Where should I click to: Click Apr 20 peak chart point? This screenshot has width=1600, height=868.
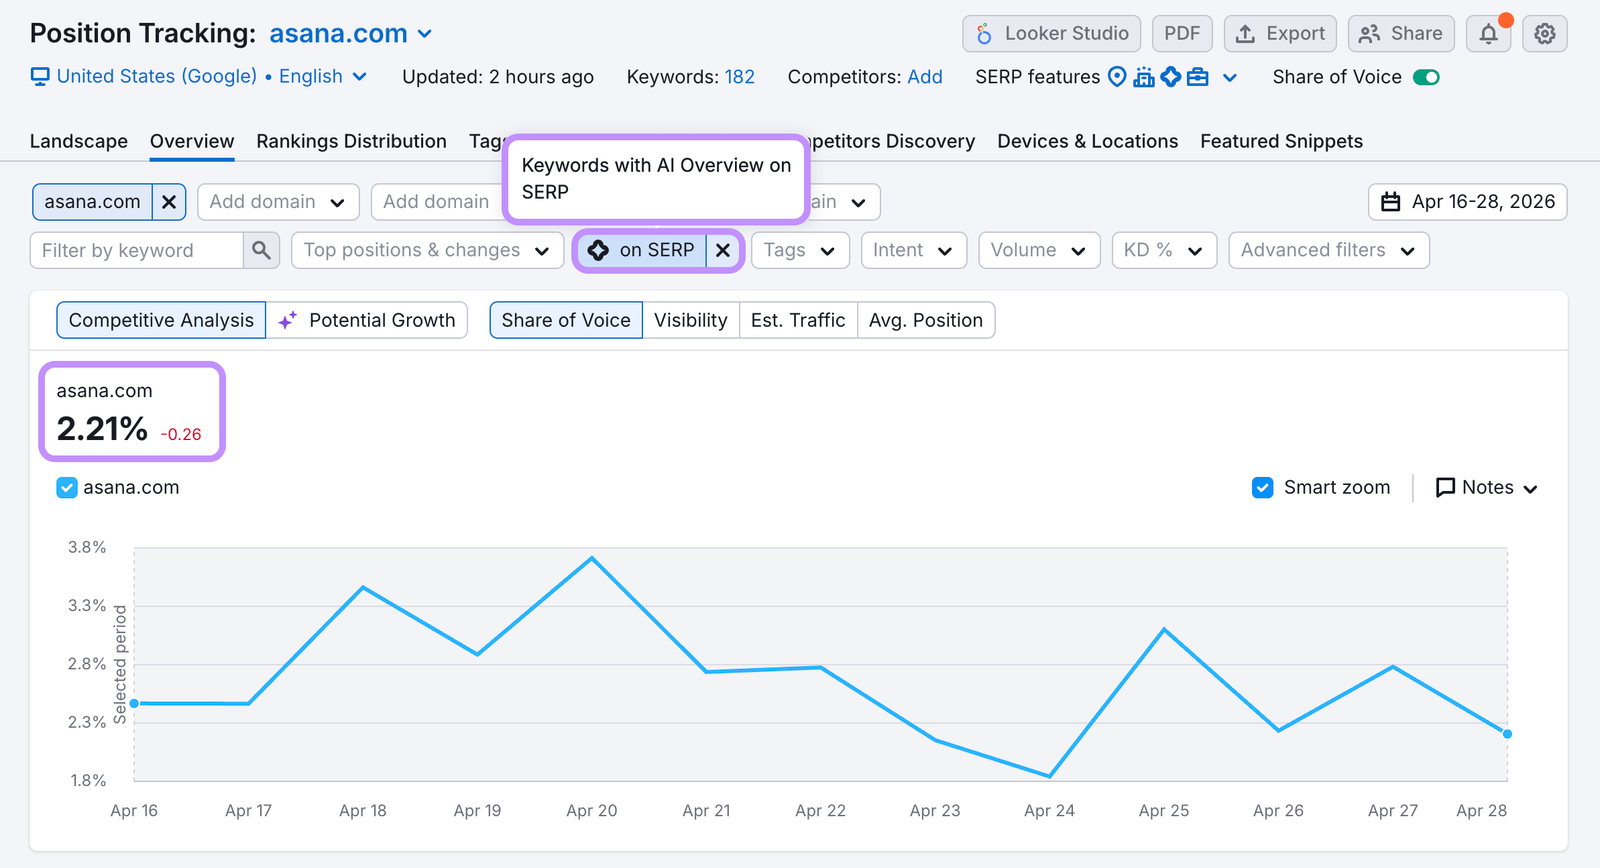[x=592, y=558]
